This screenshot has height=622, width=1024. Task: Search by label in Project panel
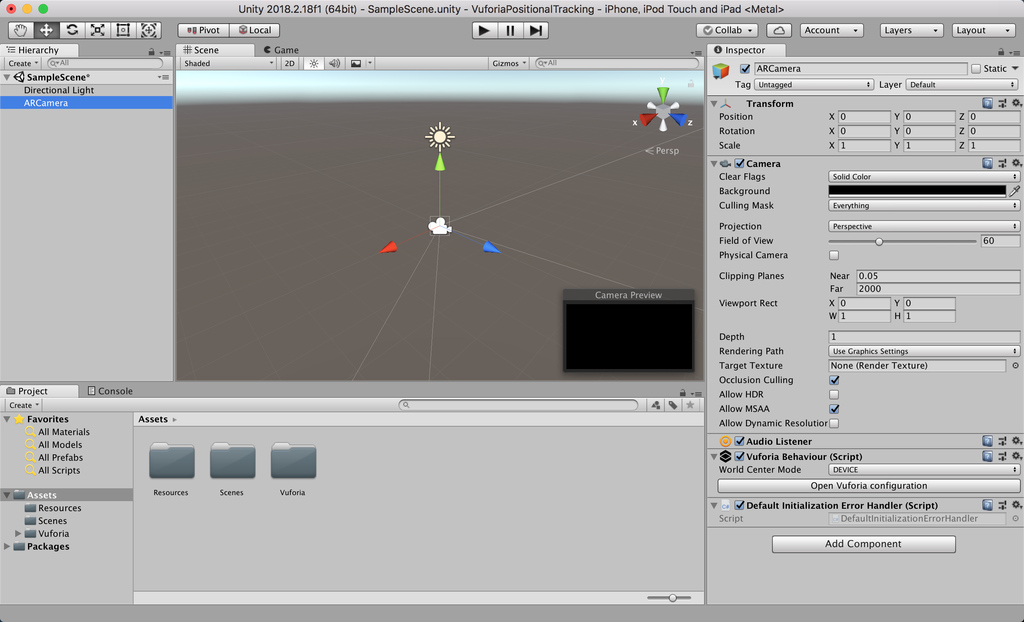tap(673, 405)
